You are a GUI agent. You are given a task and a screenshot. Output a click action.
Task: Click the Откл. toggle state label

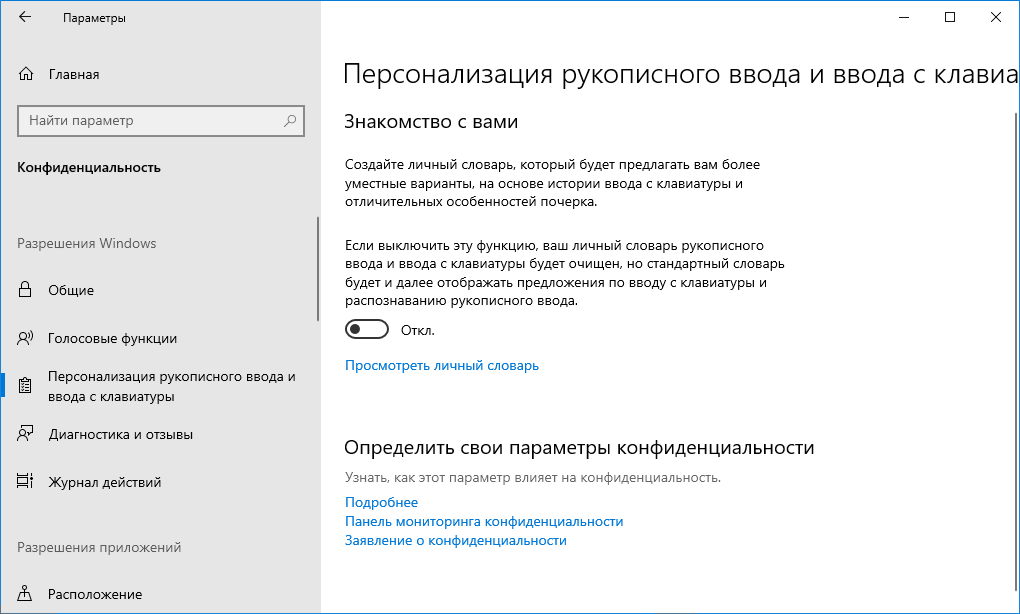(x=418, y=330)
